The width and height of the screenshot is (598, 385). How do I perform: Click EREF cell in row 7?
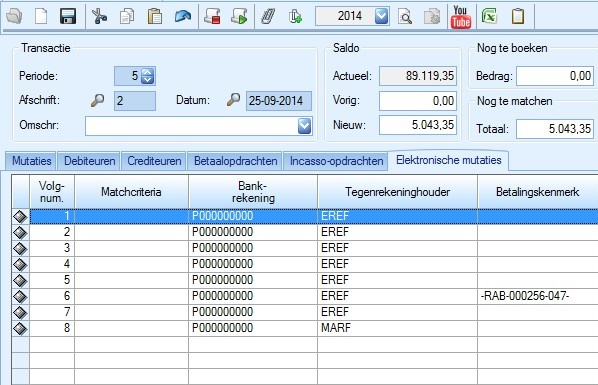397,312
